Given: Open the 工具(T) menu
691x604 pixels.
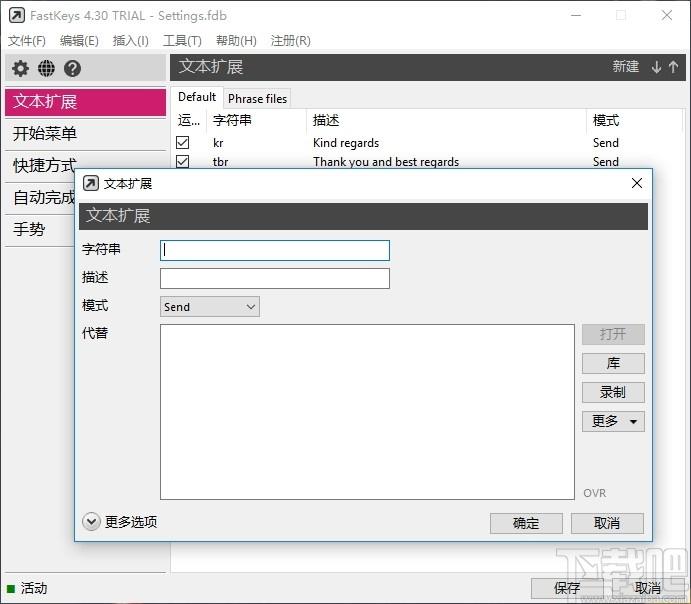Looking at the screenshot, I should (182, 41).
